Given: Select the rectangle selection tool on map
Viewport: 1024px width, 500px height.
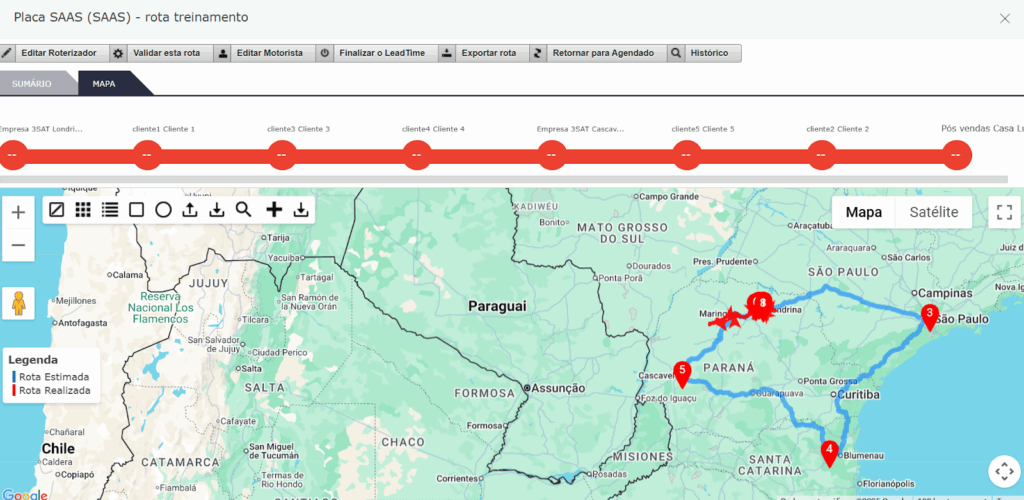Looking at the screenshot, I should click(x=137, y=210).
